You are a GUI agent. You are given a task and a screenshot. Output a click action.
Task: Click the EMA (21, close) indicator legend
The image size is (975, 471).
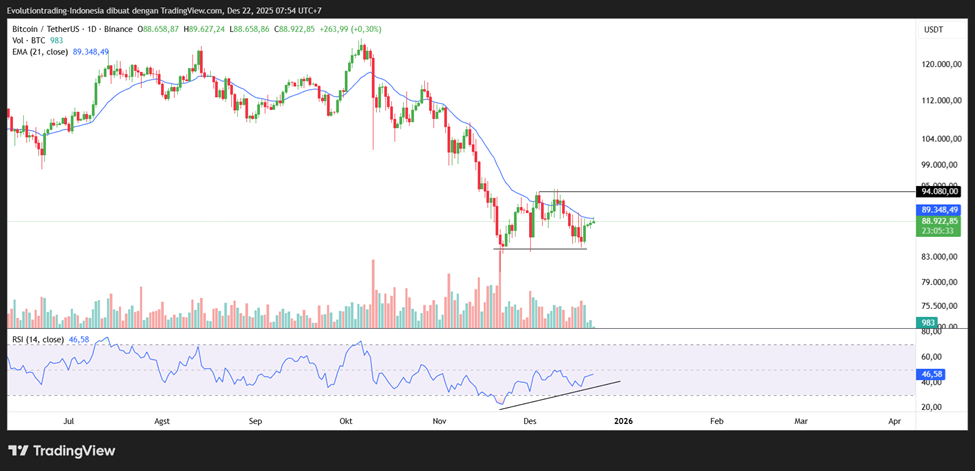40,51
